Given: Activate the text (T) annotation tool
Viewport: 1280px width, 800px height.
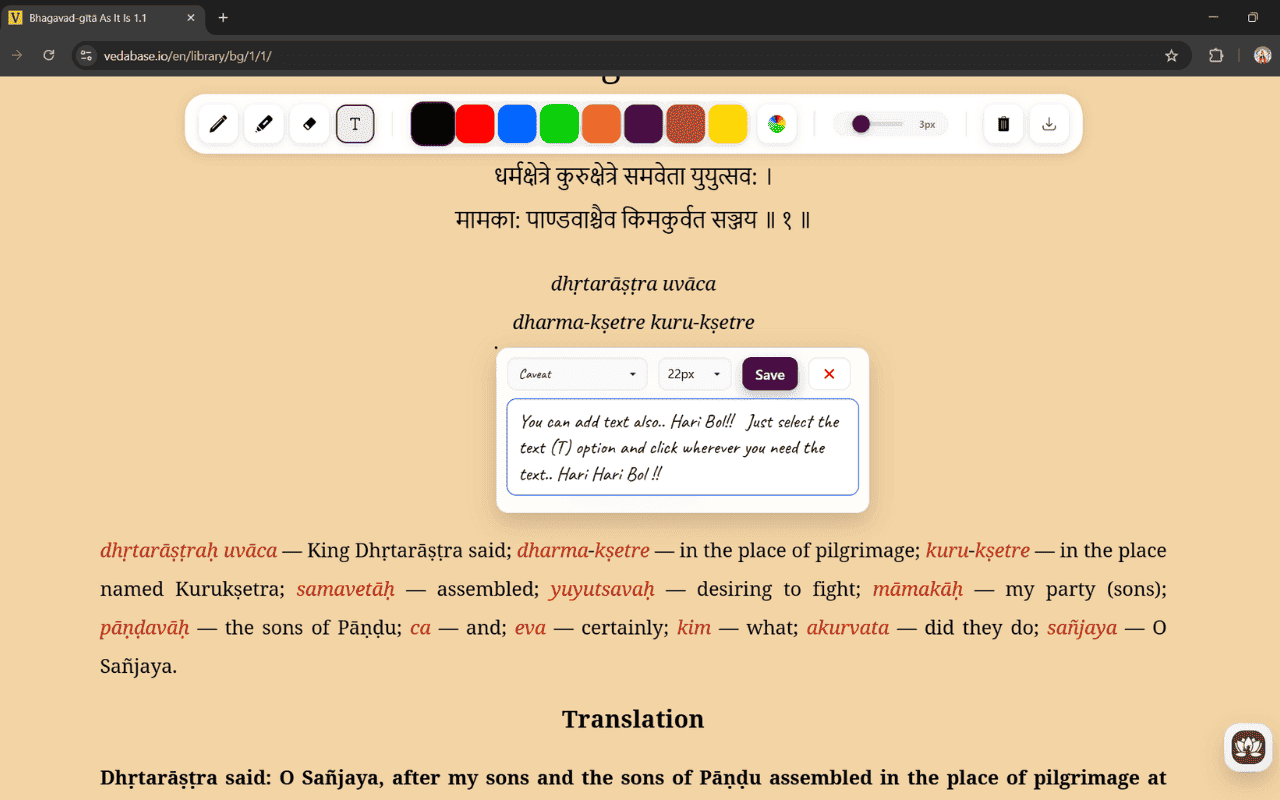Looking at the screenshot, I should click(x=354, y=123).
